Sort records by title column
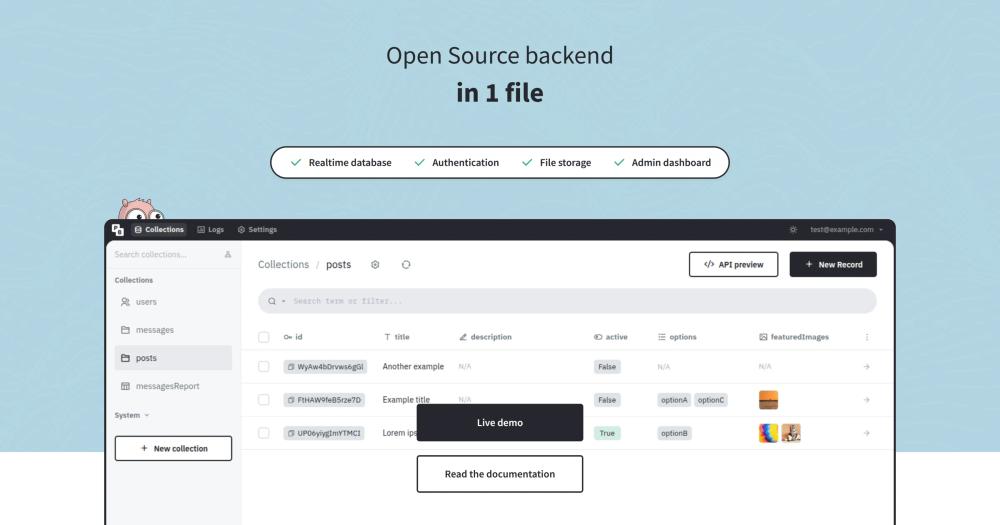The image size is (1000, 525). click(x=397, y=337)
